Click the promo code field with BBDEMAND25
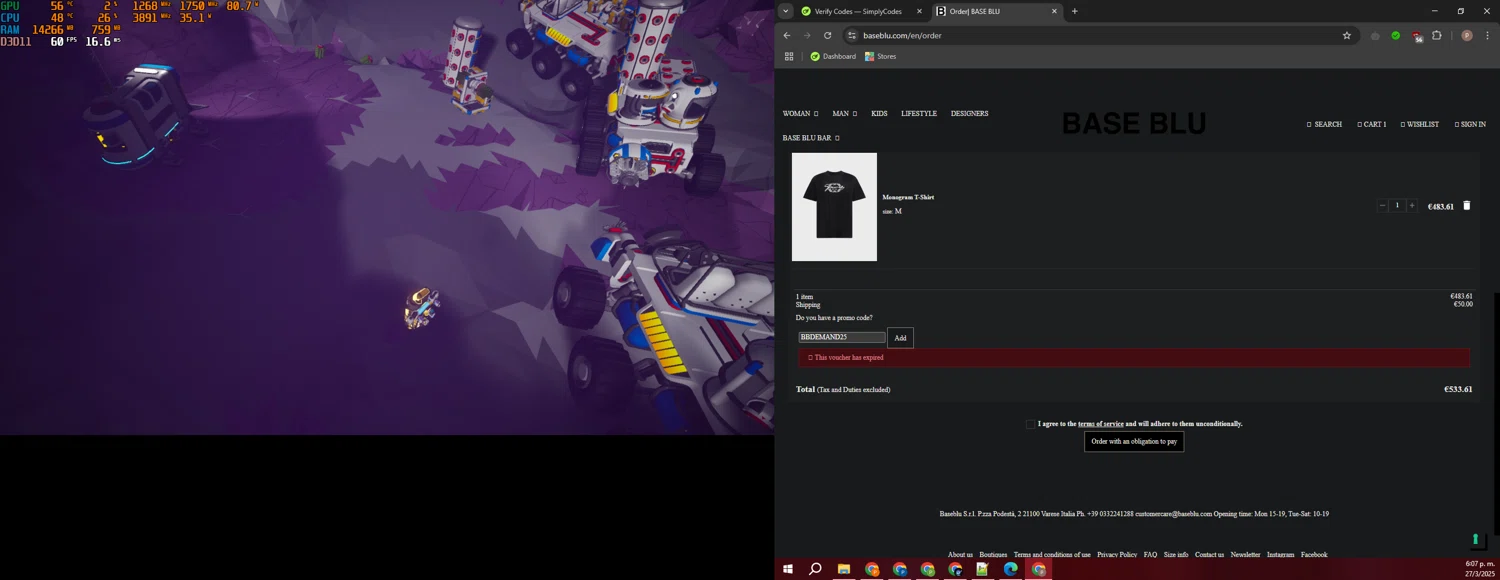 (841, 337)
